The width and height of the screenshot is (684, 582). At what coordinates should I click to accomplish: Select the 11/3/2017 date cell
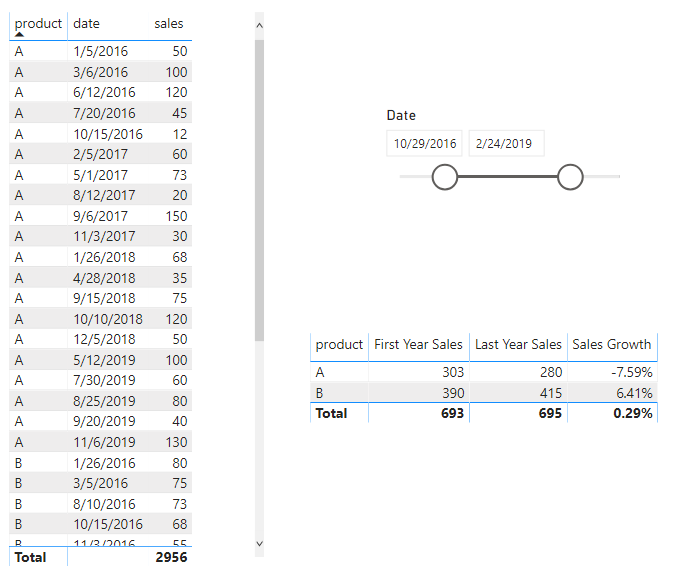pos(104,236)
